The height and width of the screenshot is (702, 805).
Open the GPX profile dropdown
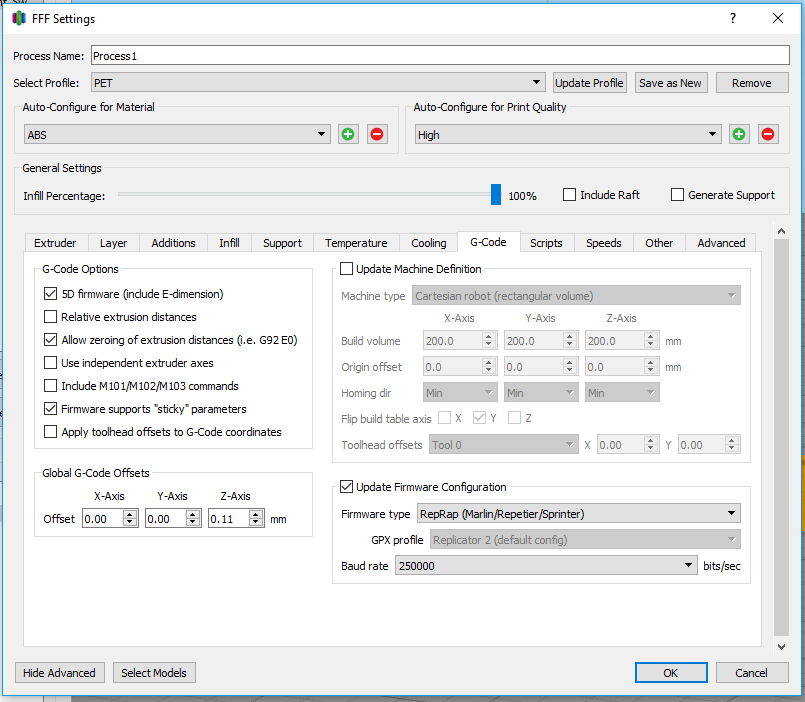pos(585,540)
